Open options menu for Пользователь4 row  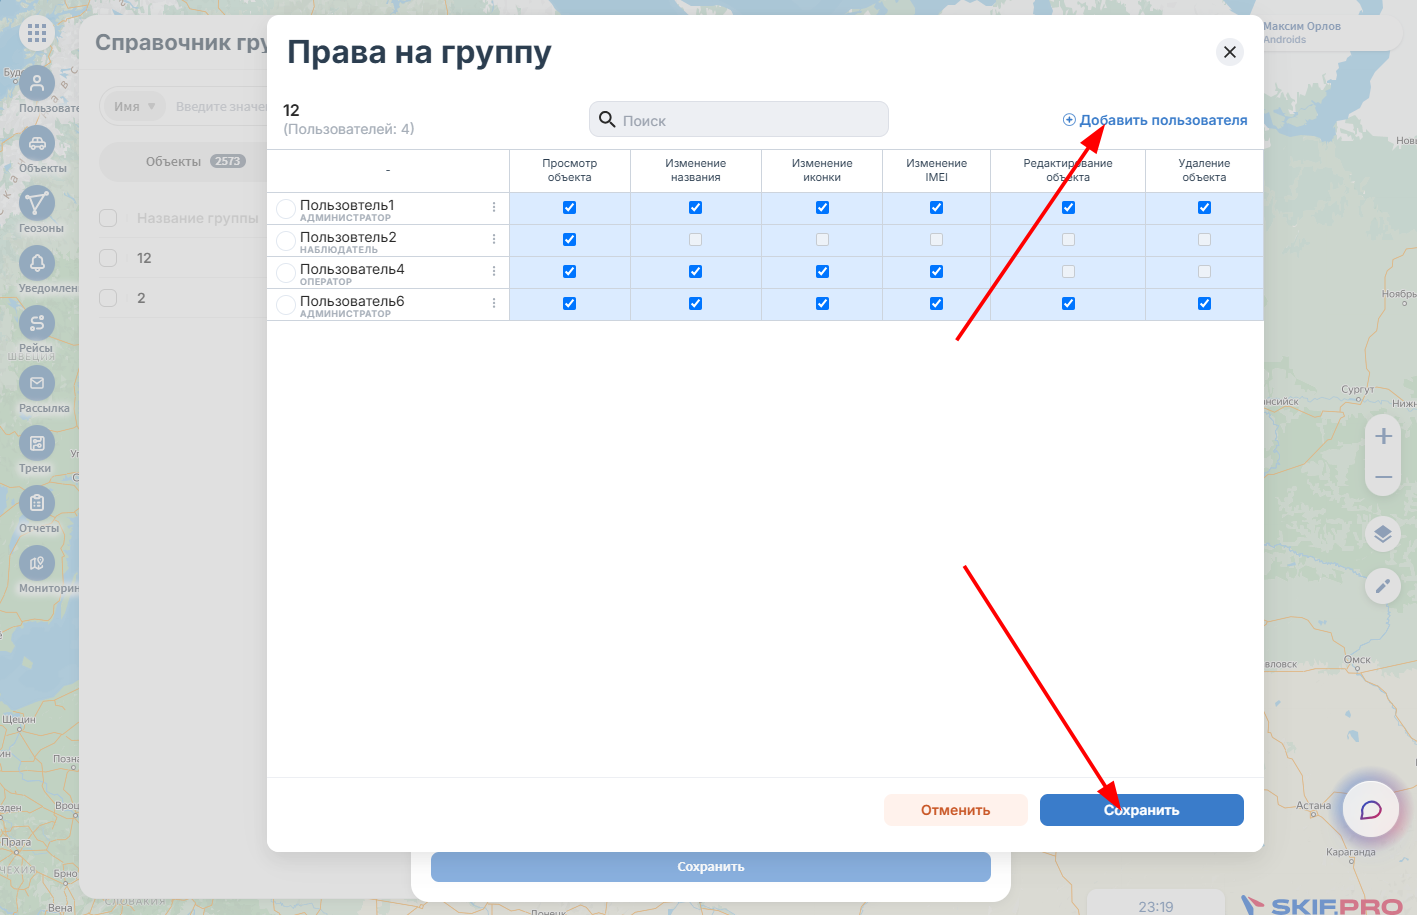coord(494,271)
